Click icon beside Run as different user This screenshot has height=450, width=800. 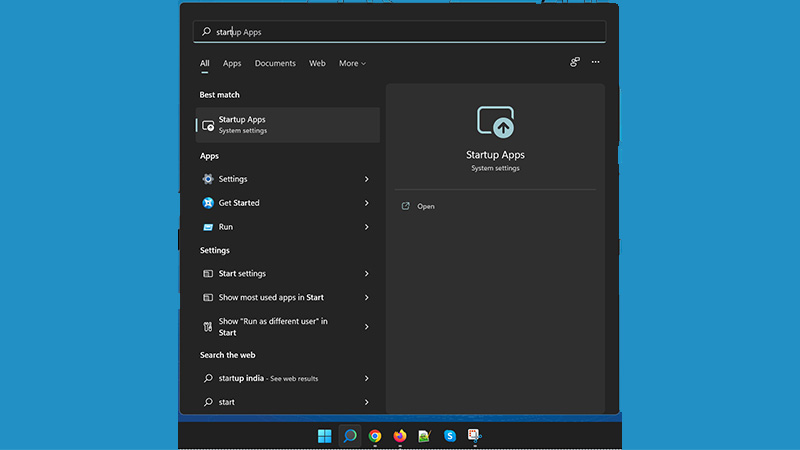(x=208, y=327)
